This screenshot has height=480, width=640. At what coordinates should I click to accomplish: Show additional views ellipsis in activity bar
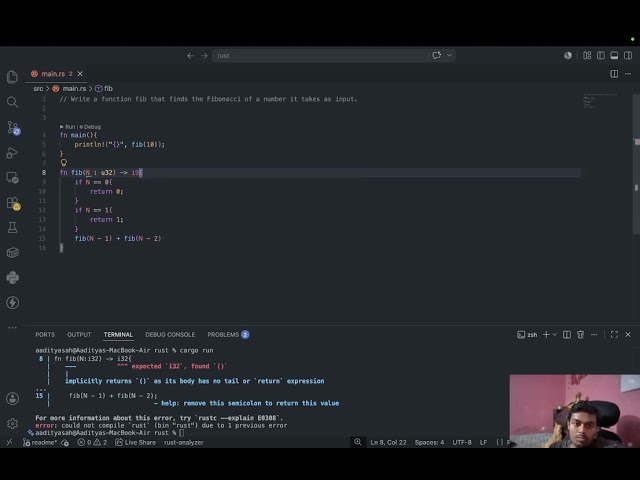click(12, 327)
